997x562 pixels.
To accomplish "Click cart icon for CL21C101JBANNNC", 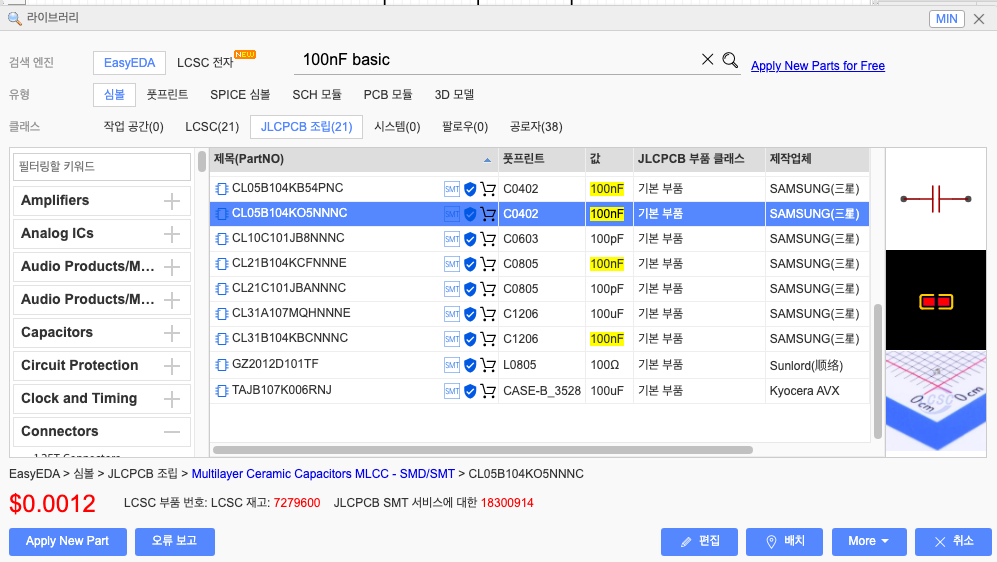I will pyautogui.click(x=488, y=289).
